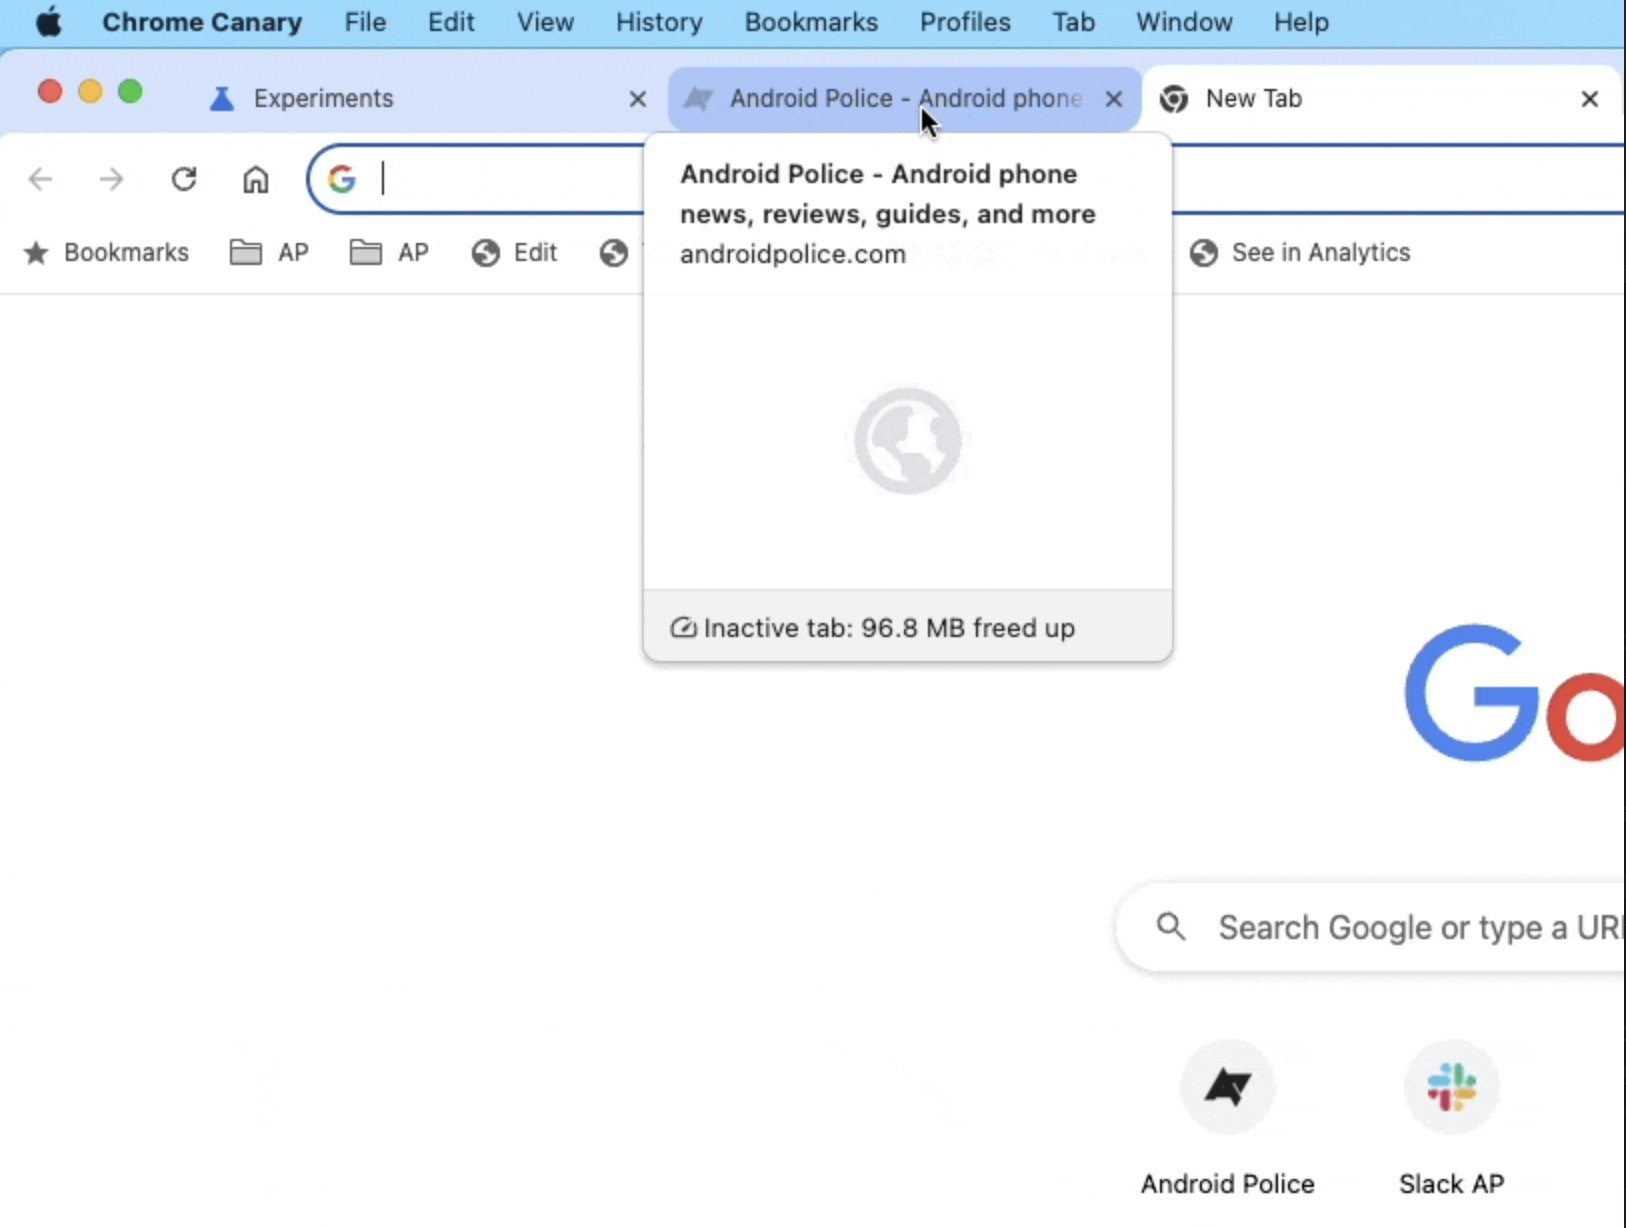1626x1228 pixels.
Task: Open the Apple menu
Action: tap(48, 22)
